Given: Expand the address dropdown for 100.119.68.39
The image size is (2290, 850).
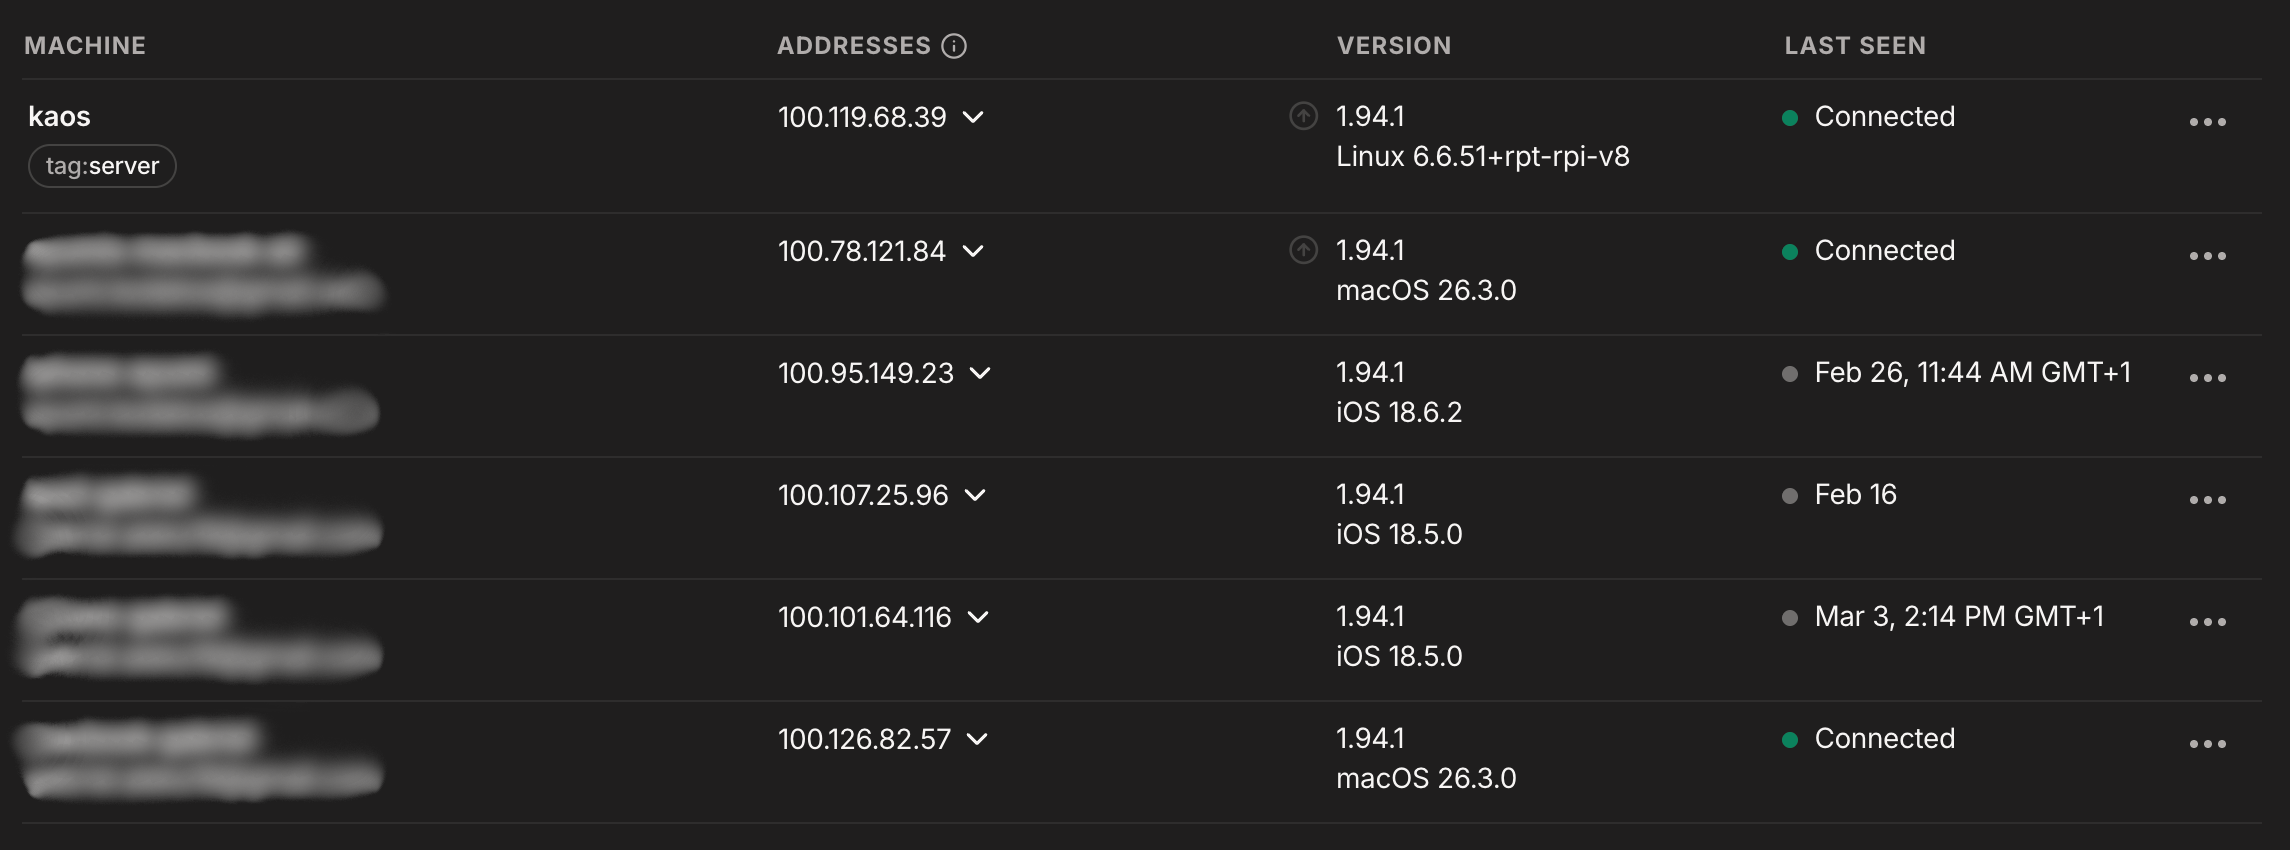Looking at the screenshot, I should (981, 118).
